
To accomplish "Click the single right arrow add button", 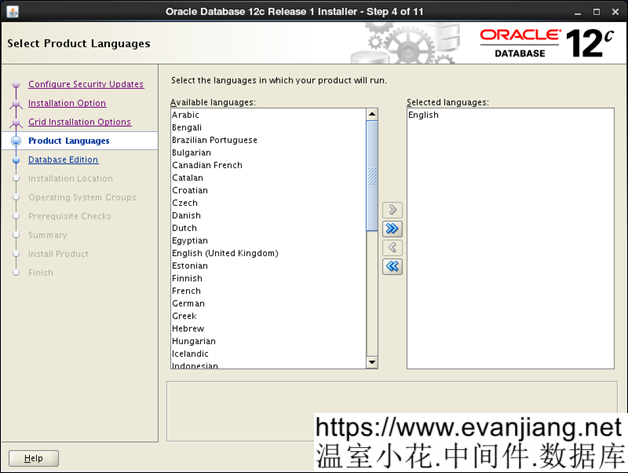I will pos(392,210).
